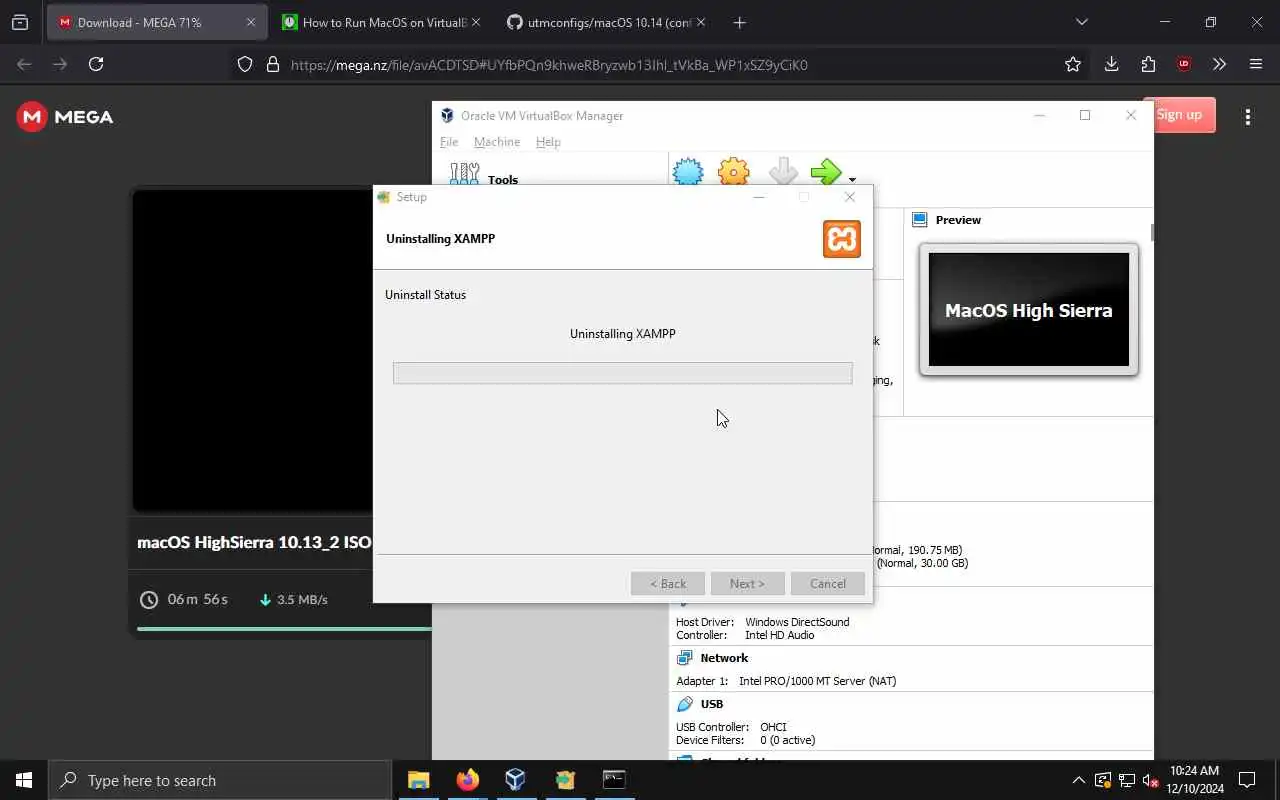Screen dimensions: 1280x800
Task: Click the uninstall progress bar
Action: 622,373
